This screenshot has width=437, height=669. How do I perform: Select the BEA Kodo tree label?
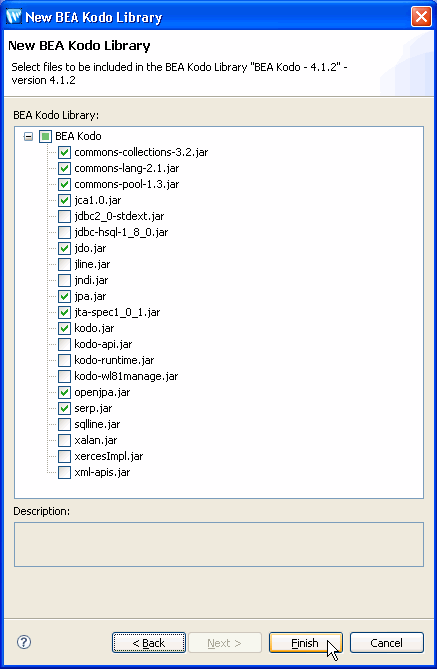click(x=78, y=137)
